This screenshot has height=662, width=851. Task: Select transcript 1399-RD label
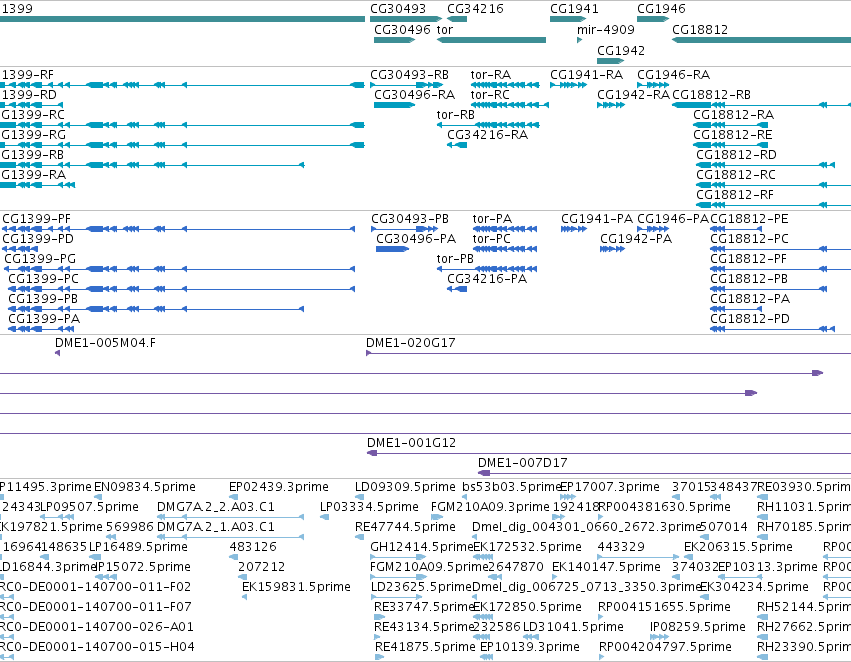click(x=29, y=94)
